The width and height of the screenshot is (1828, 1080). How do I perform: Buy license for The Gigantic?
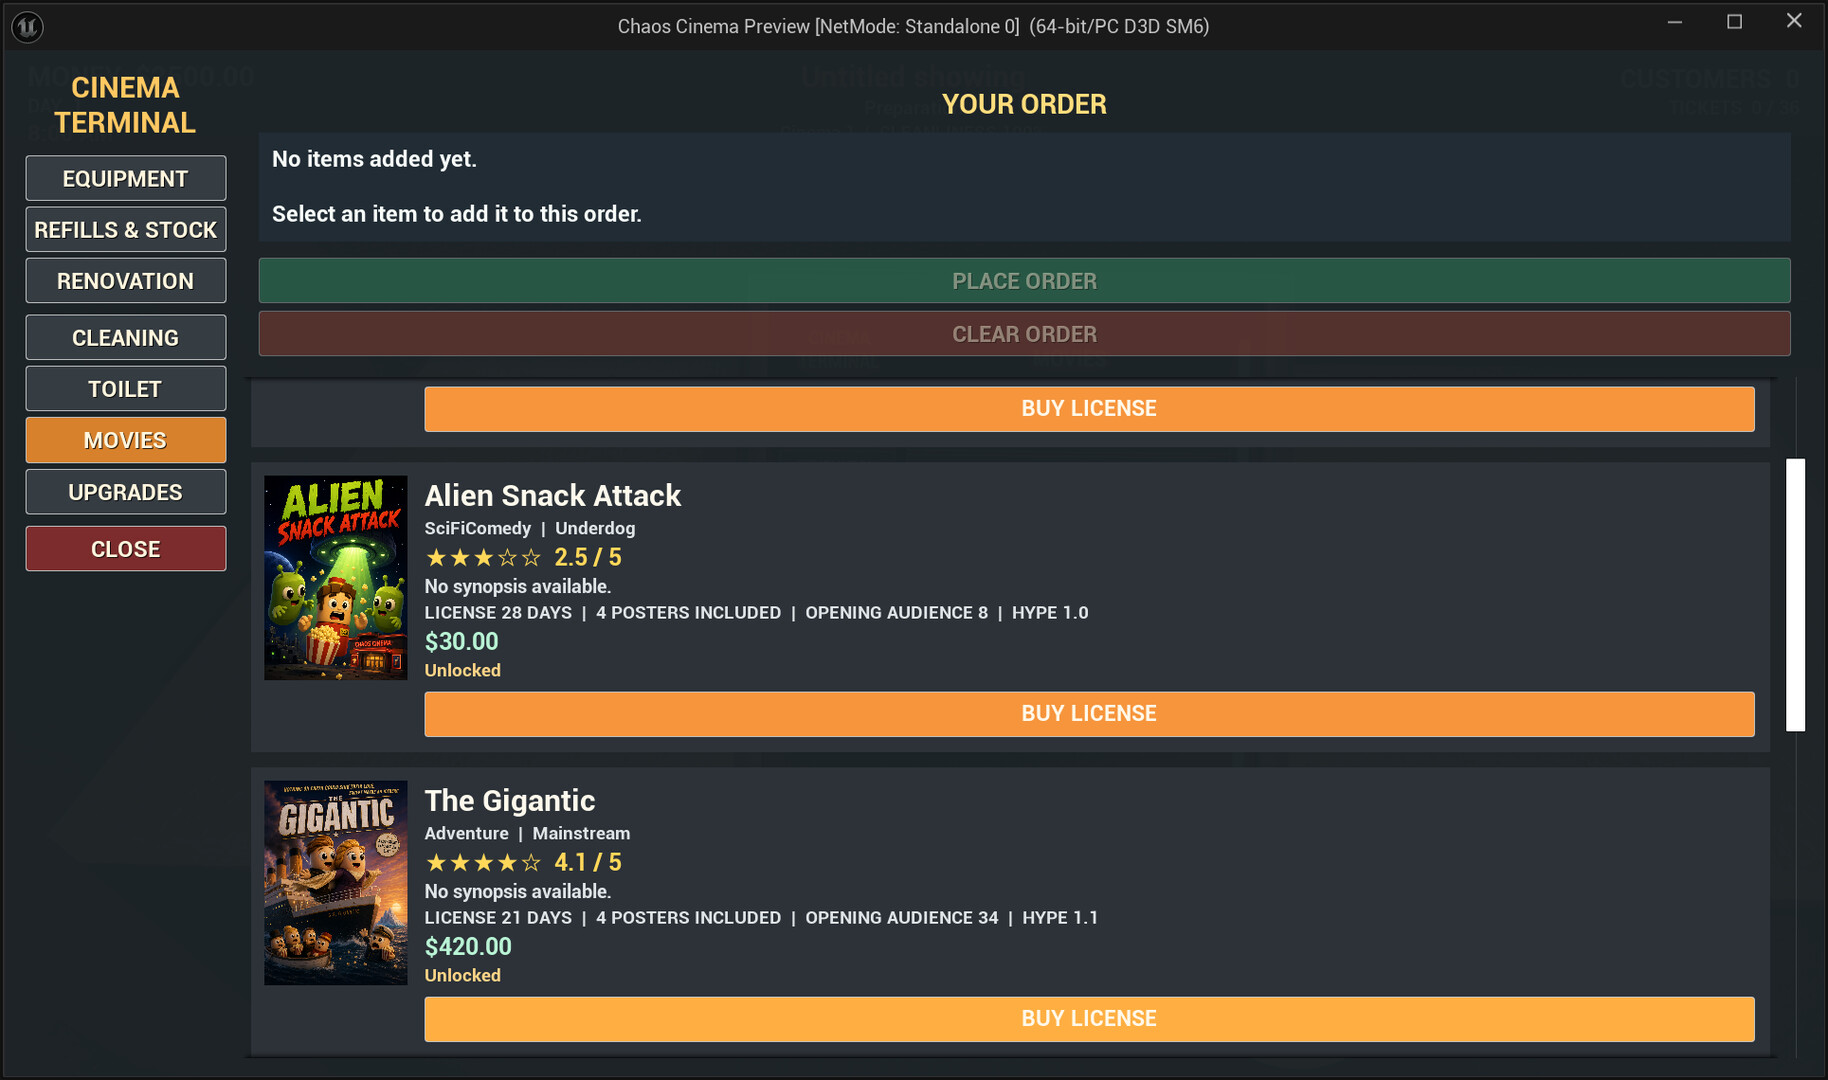point(1089,1019)
